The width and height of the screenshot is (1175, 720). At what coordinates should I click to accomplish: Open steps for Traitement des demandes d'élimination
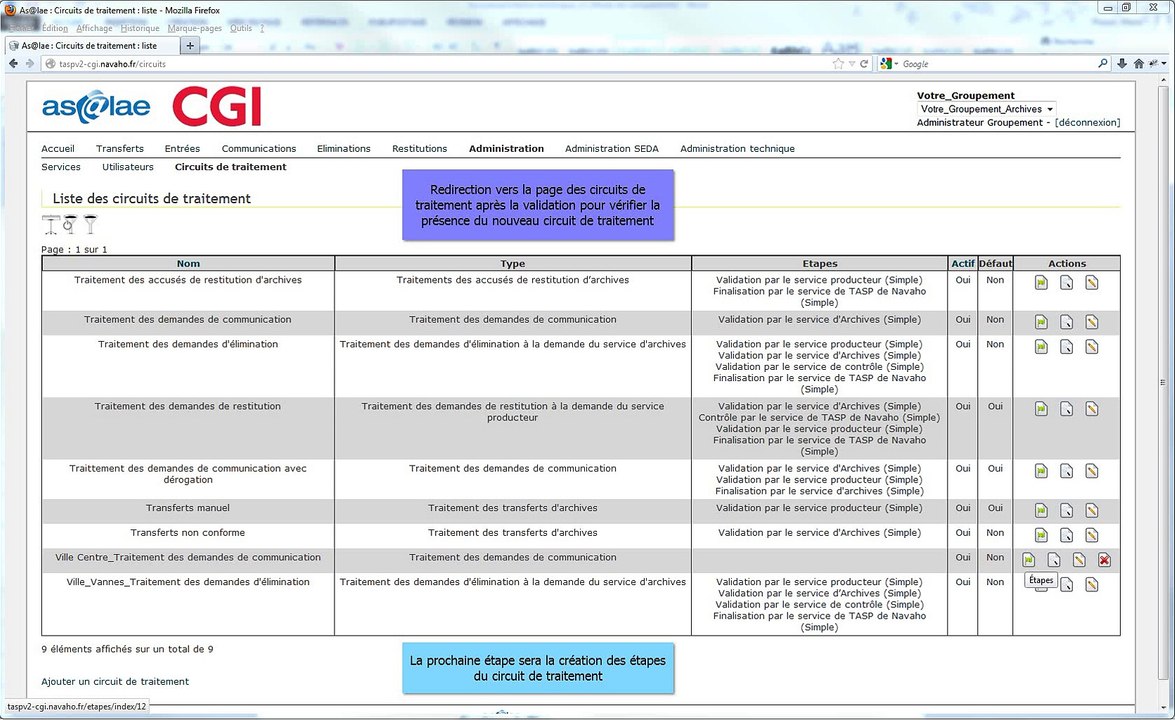tap(1041, 347)
